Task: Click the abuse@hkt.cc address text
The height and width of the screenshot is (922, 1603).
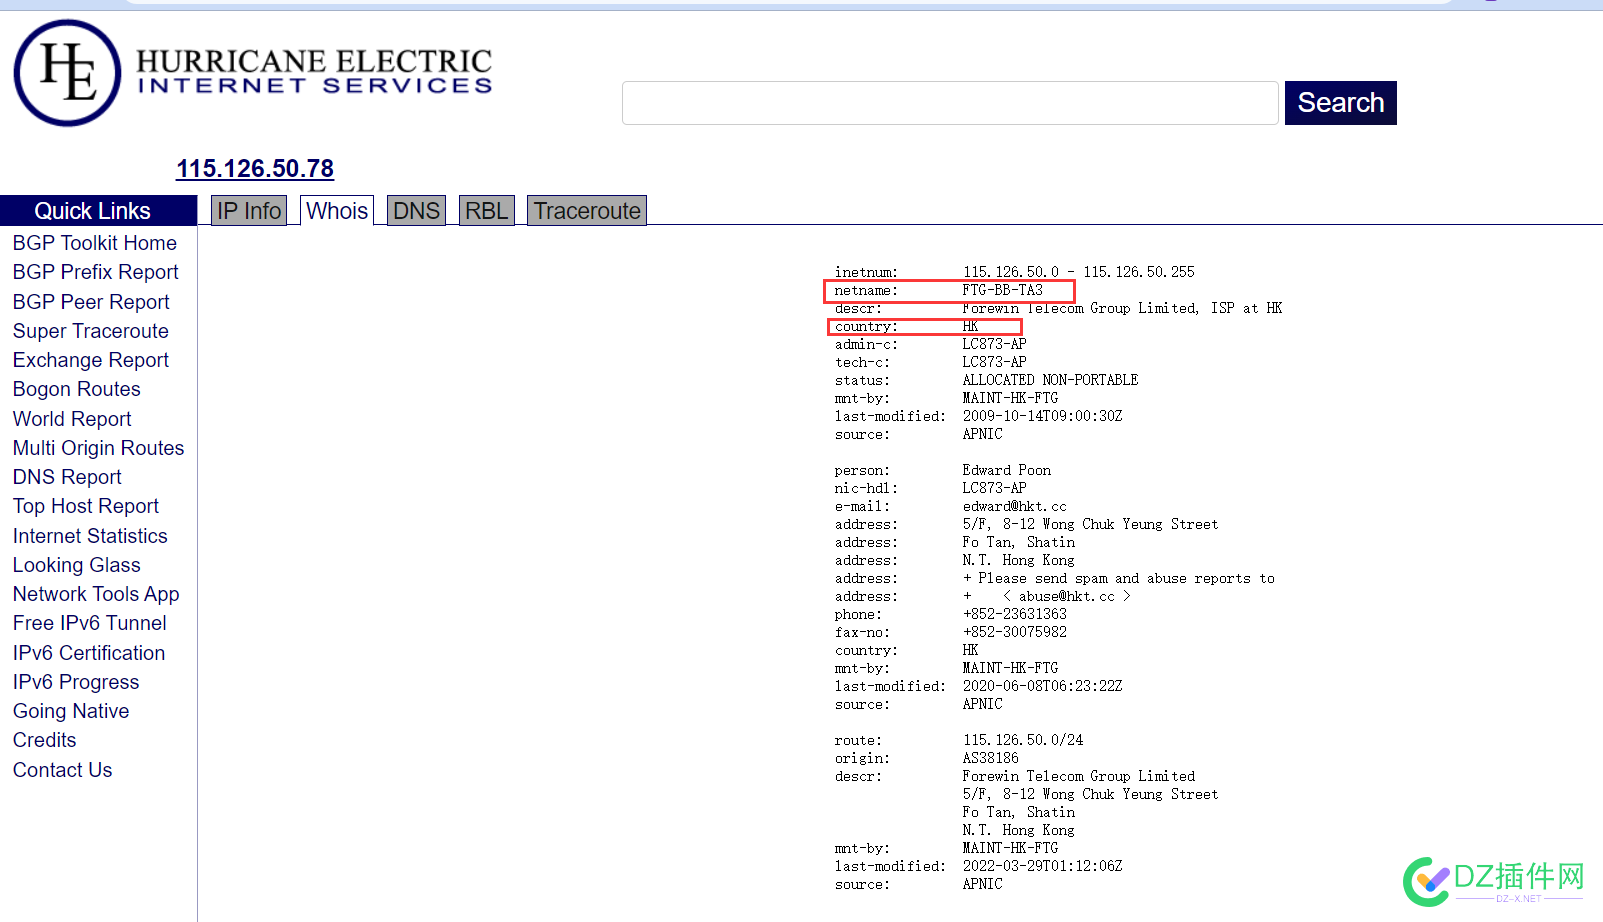Action: pyautogui.click(x=1067, y=596)
